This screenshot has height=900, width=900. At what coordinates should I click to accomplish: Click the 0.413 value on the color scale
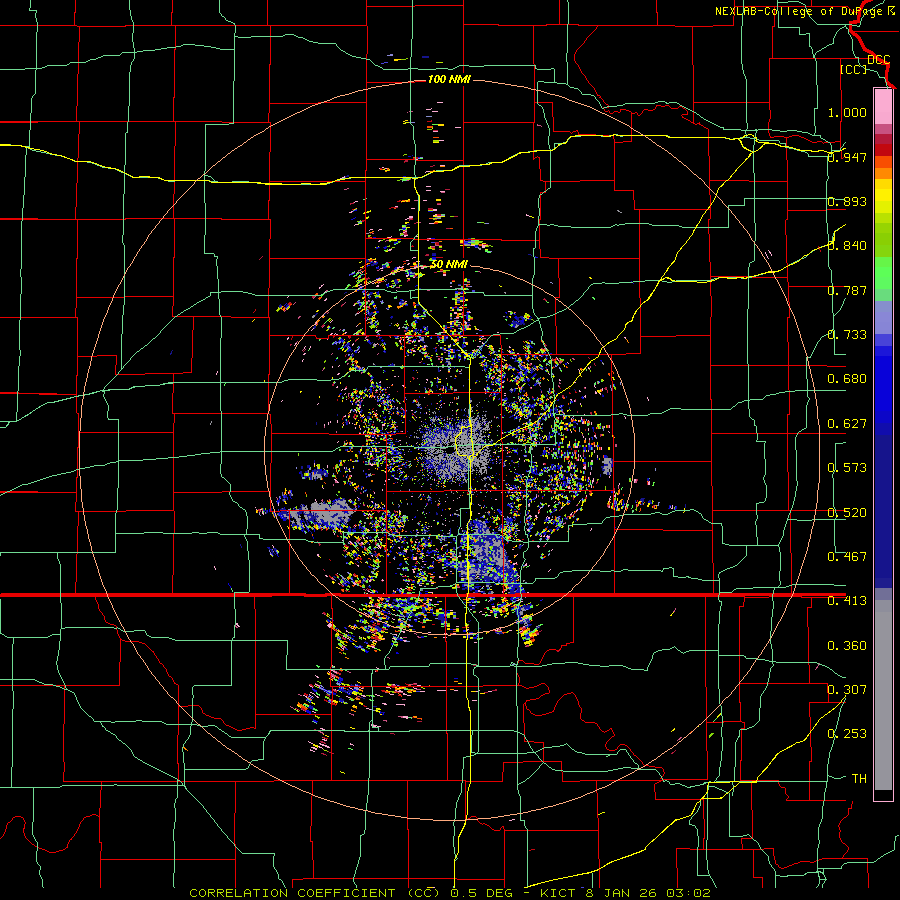[x=847, y=601]
